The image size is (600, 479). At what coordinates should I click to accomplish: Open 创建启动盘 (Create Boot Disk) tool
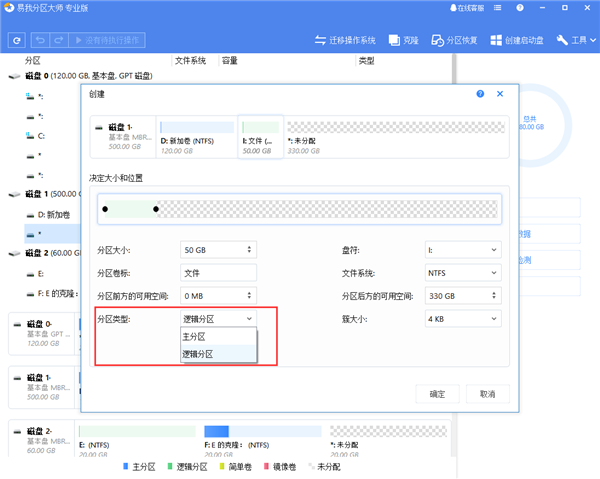tap(517, 41)
